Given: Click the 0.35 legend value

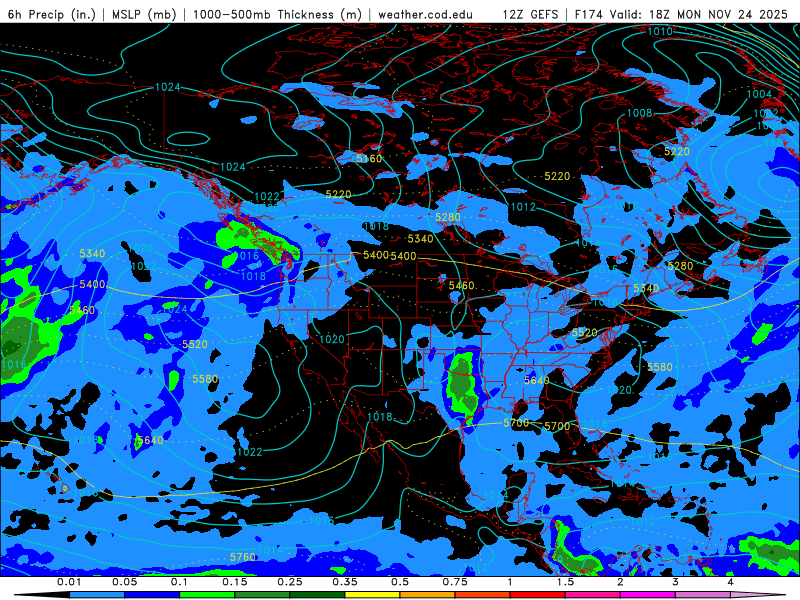Looking at the screenshot, I should pyautogui.click(x=345, y=582).
